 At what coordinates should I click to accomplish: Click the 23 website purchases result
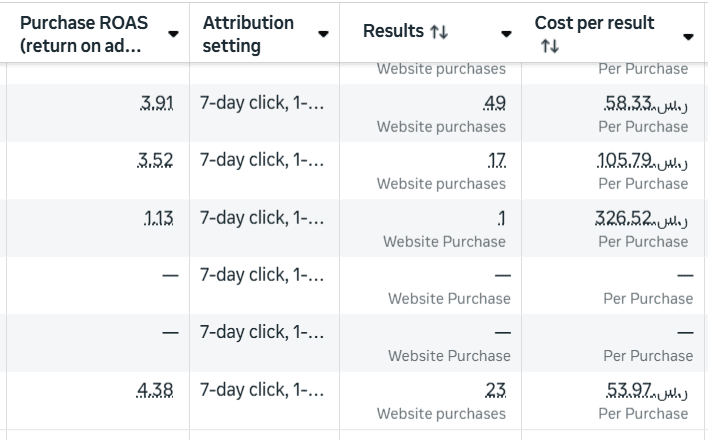pyautogui.click(x=495, y=390)
